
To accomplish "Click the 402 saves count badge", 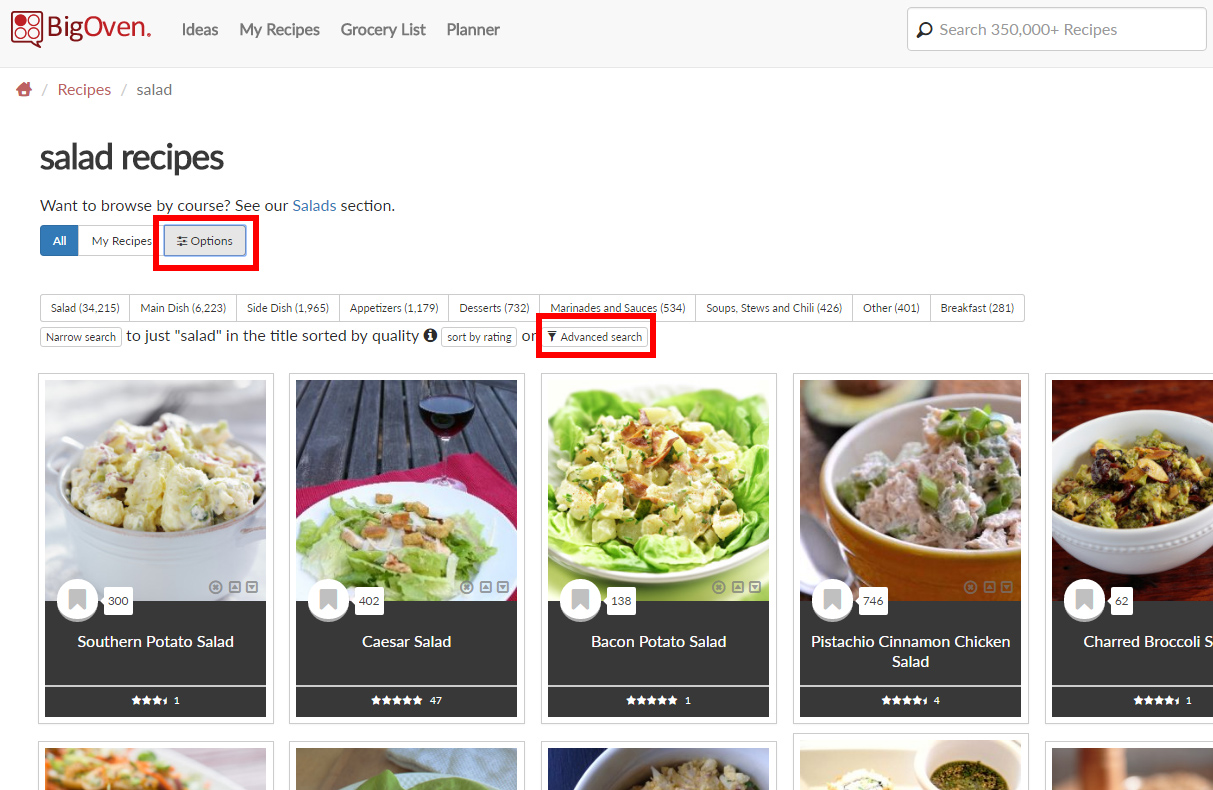I will (x=369, y=601).
